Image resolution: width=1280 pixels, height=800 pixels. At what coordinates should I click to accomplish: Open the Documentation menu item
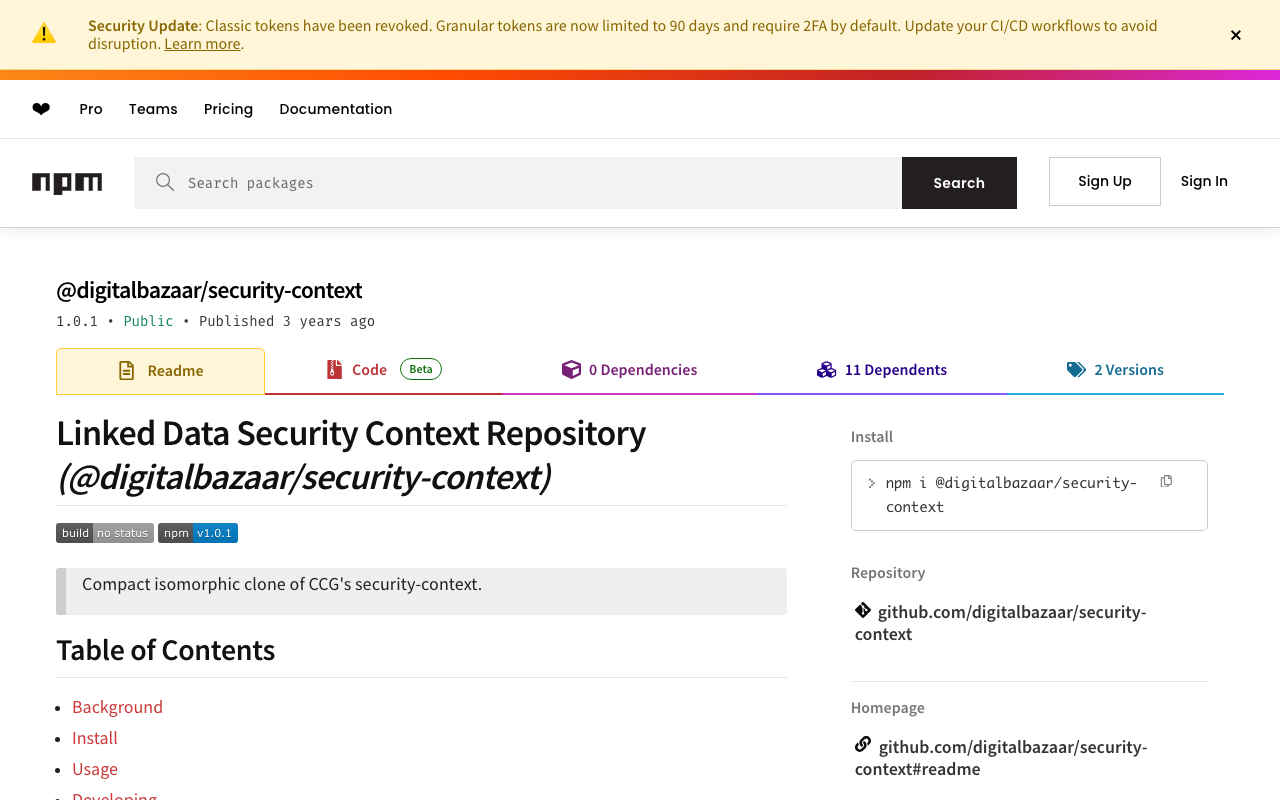335,109
